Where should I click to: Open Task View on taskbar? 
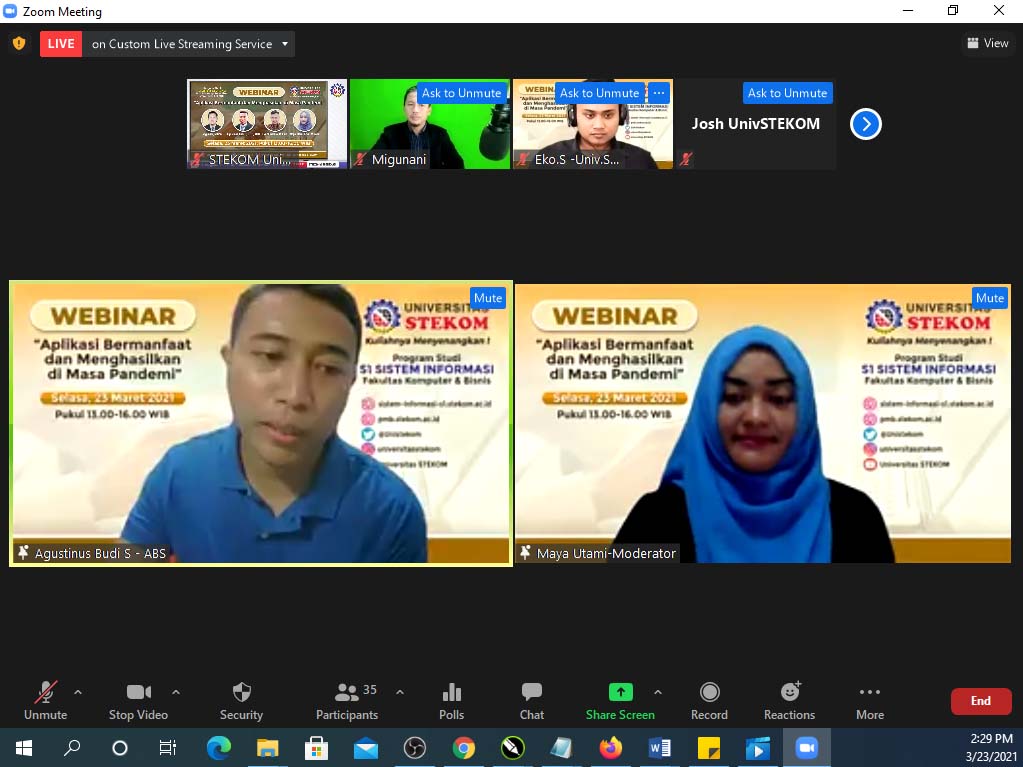[168, 747]
